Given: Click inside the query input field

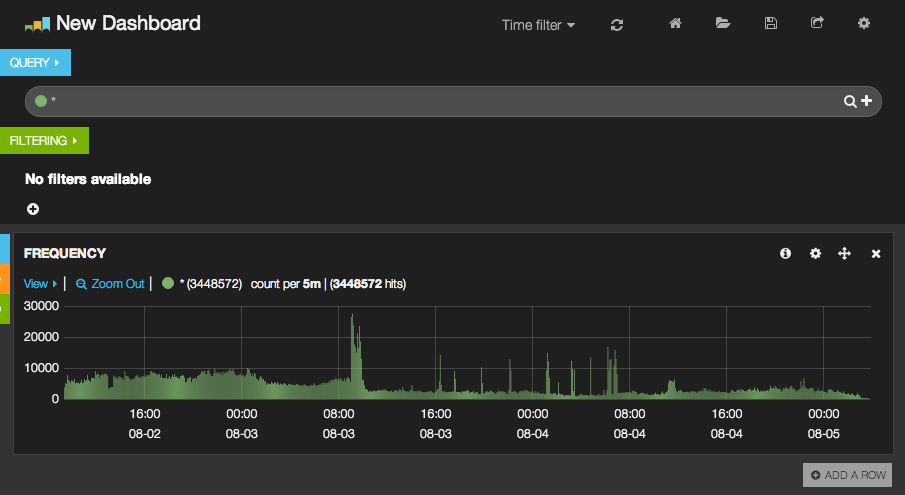Looking at the screenshot, I should pos(453,102).
